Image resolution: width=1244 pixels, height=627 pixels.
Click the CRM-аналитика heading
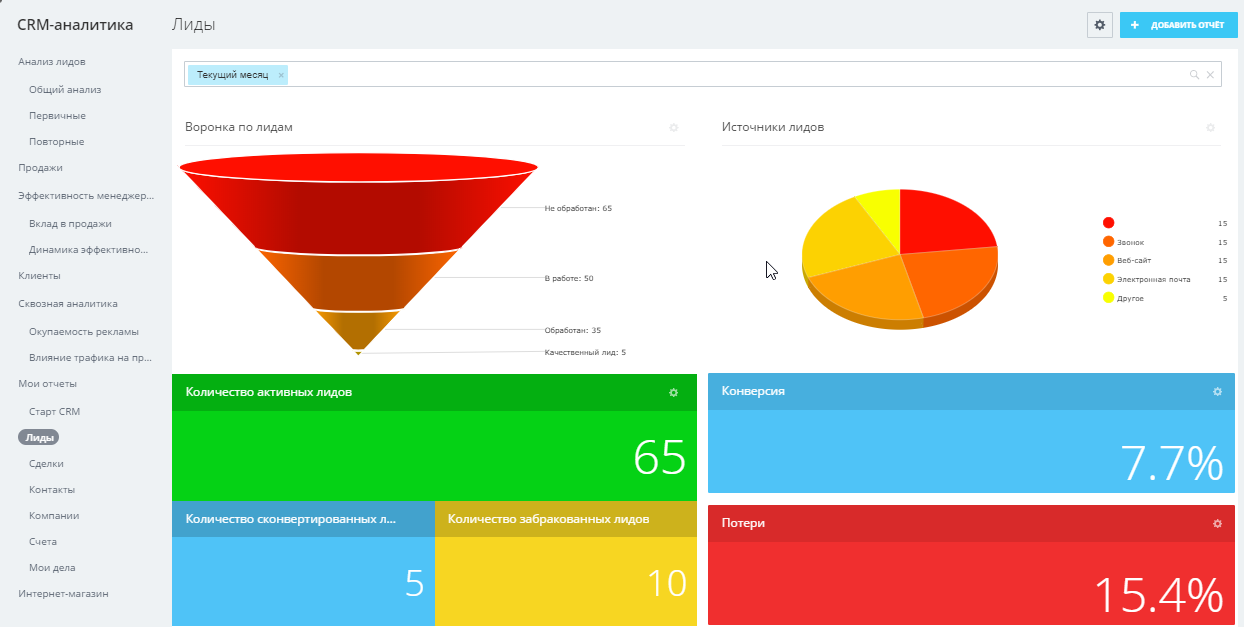click(75, 25)
